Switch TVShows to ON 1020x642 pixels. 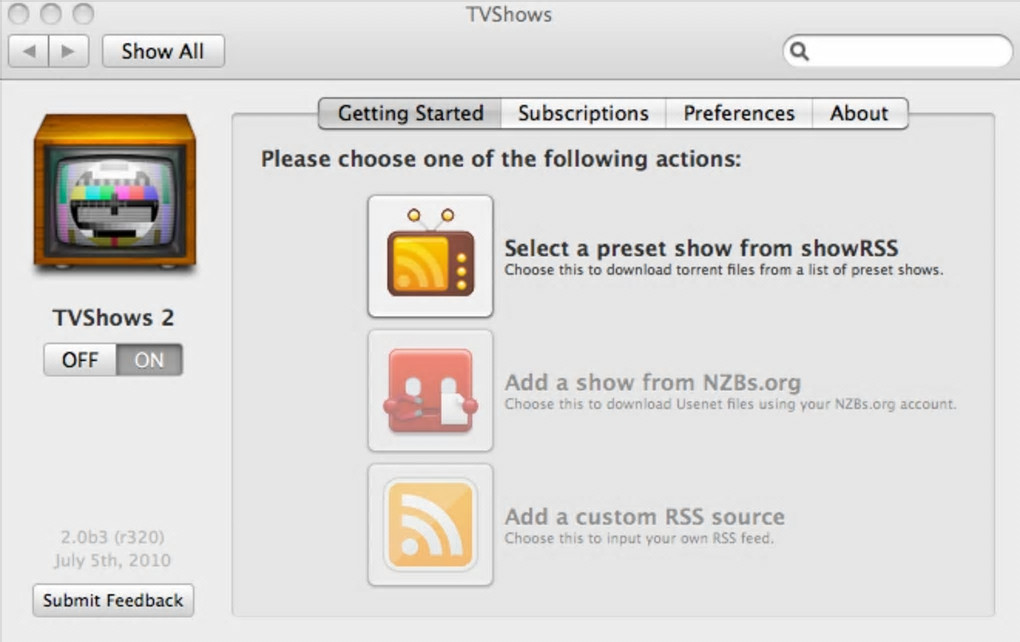149,360
